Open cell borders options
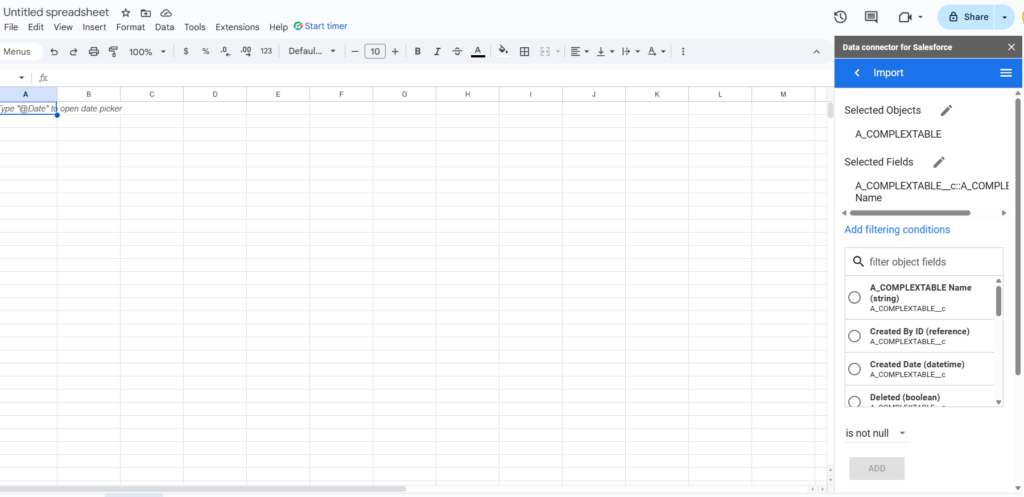Screen dimensions: 1024x497 524,52
